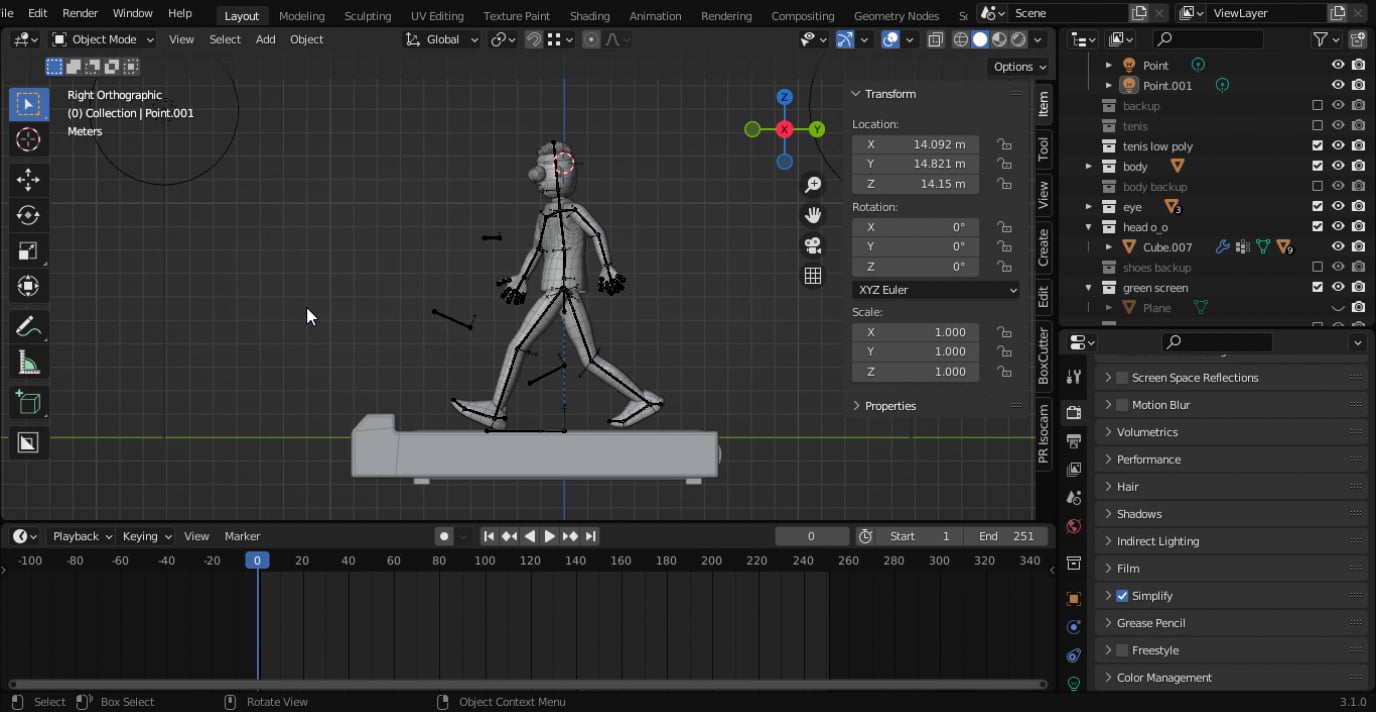Click the End frame field showing 251

1007,536
